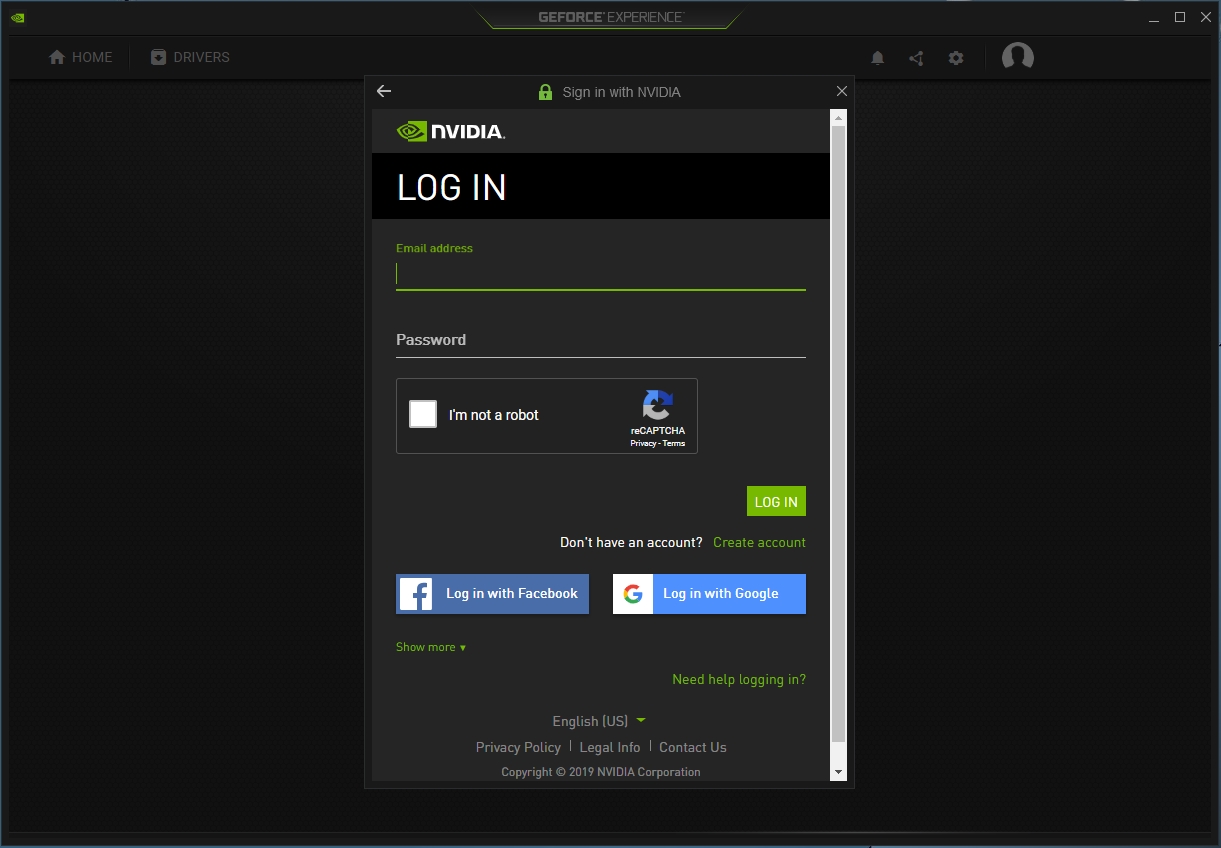Screen dimensions: 1221x848
Task: Close the Sign in with NVIDIA dialog
Action: tap(842, 91)
